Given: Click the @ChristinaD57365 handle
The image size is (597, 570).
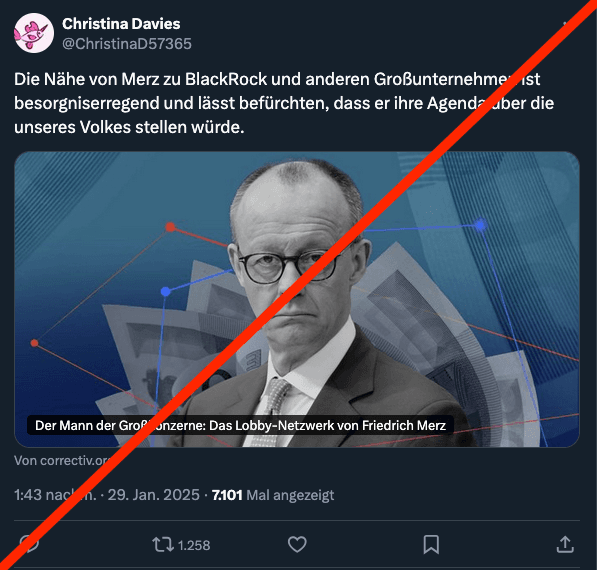Looking at the screenshot, I should pos(127,44).
